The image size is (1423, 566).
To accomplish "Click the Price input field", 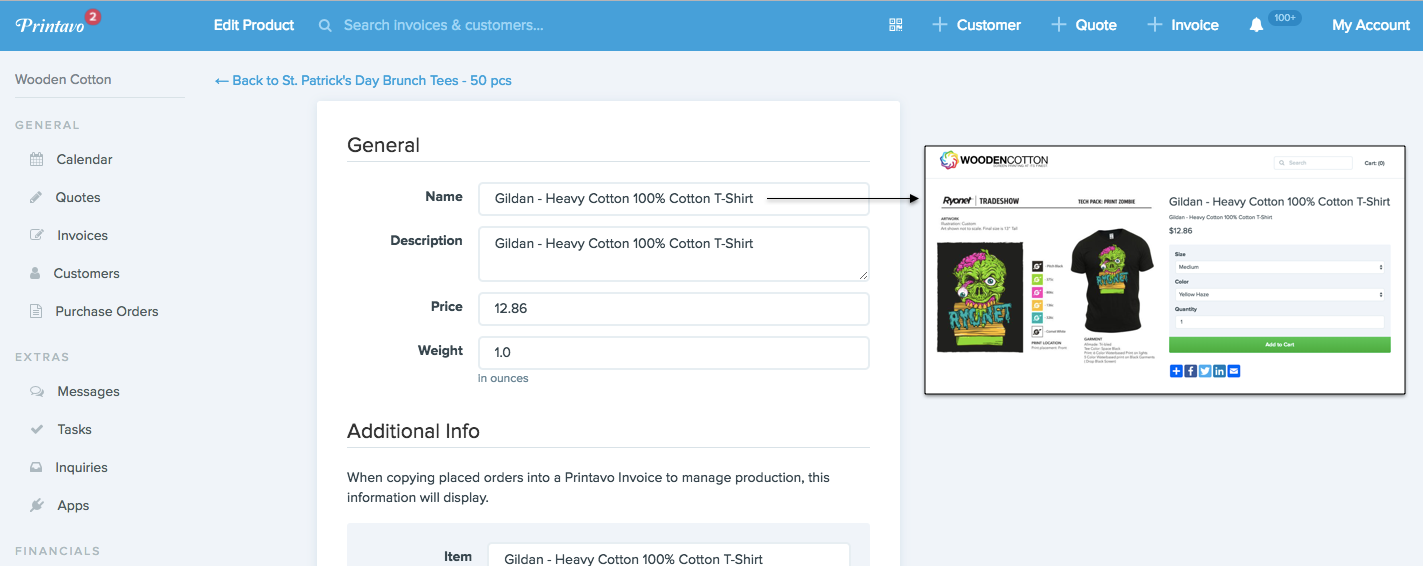I will pos(674,308).
